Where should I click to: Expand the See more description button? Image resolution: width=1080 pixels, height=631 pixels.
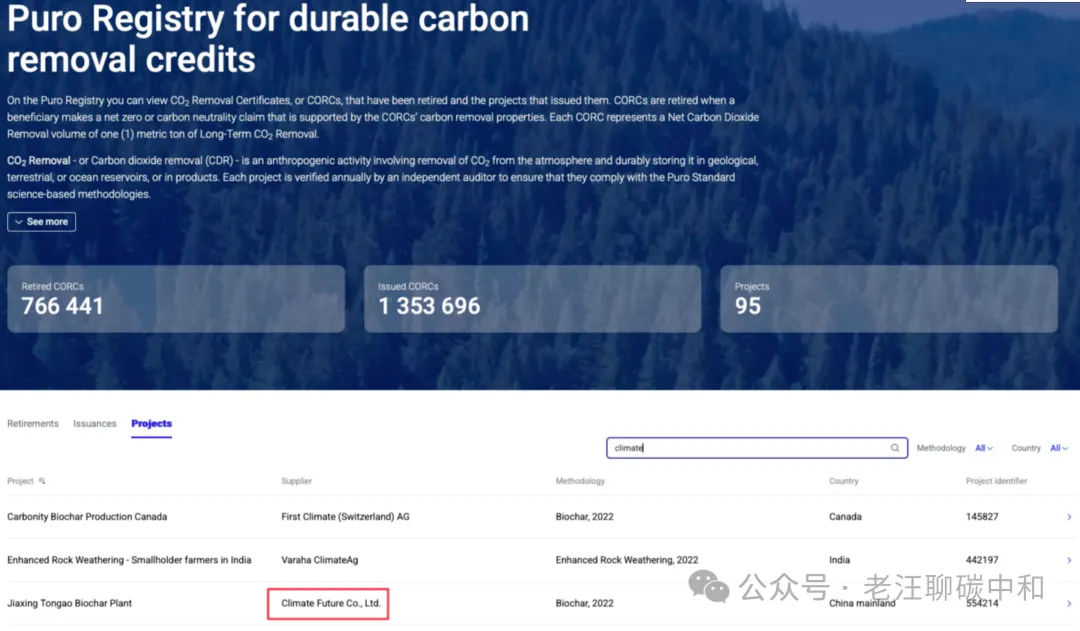(41, 222)
